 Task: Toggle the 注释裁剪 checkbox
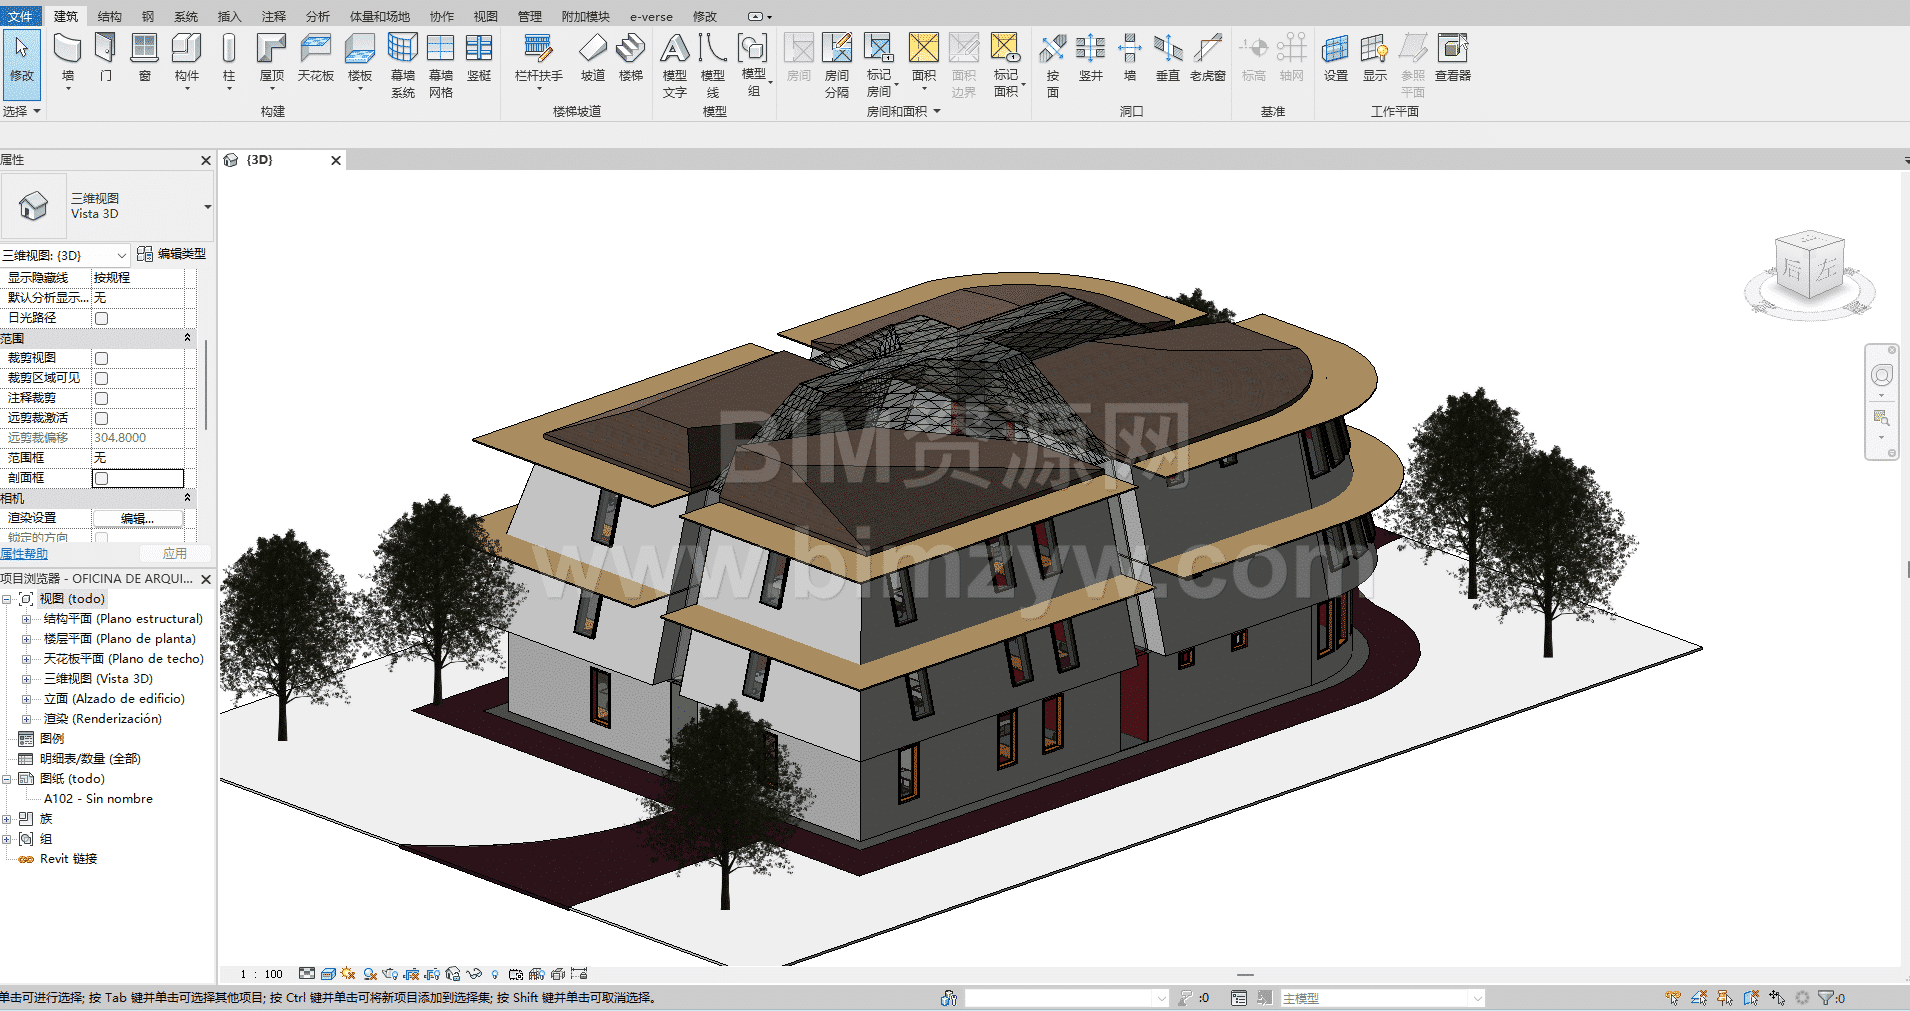point(101,398)
